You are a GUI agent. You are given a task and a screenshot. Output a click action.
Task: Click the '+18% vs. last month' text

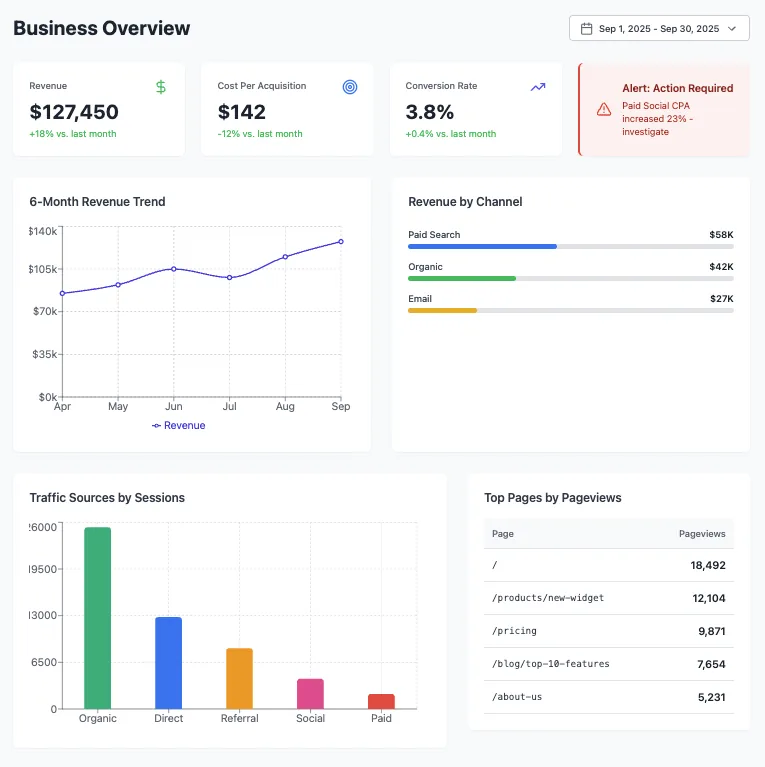pos(73,134)
